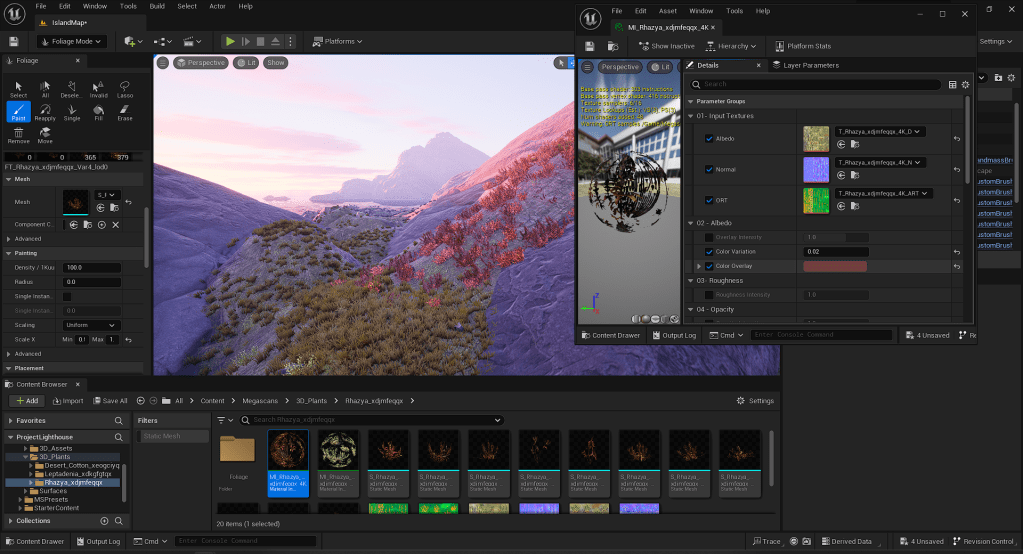Screen dimensions: 1023x554
Task: Activate the Paint foliage tool
Action: [x=18, y=111]
